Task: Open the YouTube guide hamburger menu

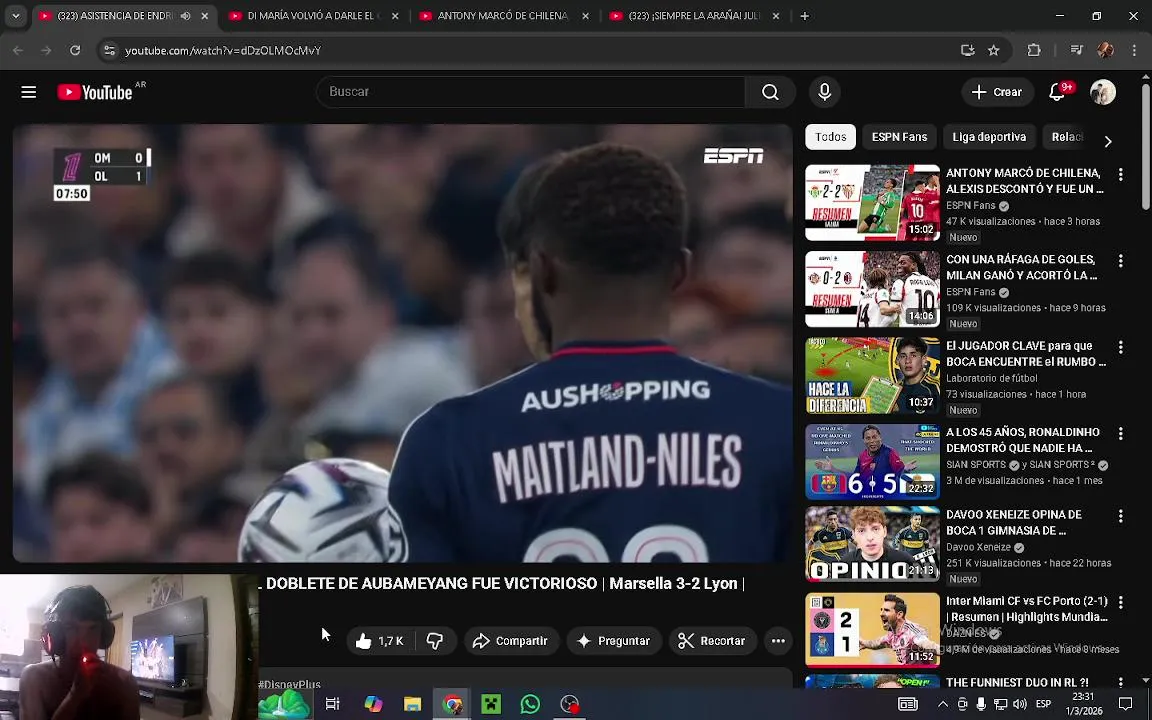Action: click(29, 92)
